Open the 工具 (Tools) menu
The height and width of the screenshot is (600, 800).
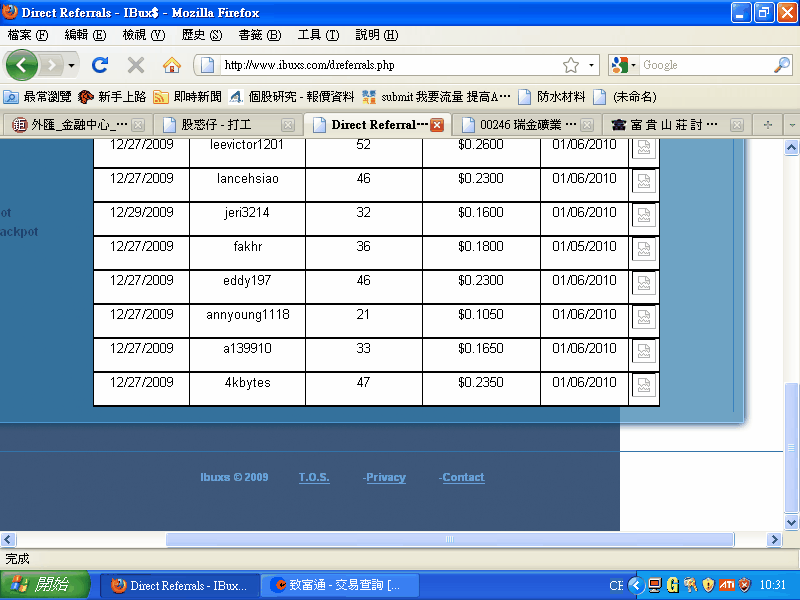318,35
